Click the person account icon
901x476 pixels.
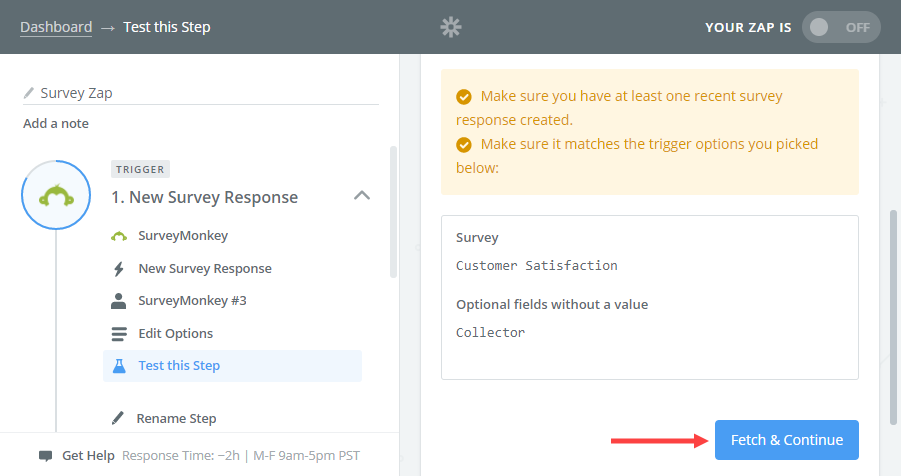(118, 301)
